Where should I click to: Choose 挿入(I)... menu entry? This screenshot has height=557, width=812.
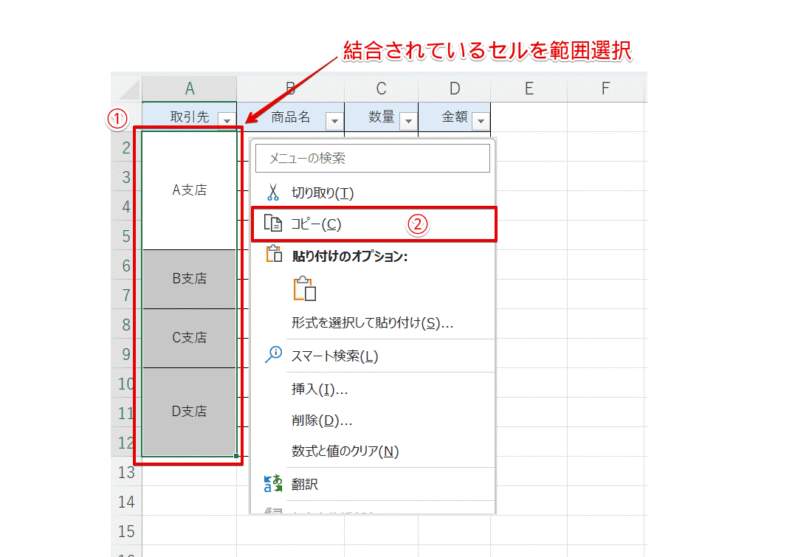(373, 388)
